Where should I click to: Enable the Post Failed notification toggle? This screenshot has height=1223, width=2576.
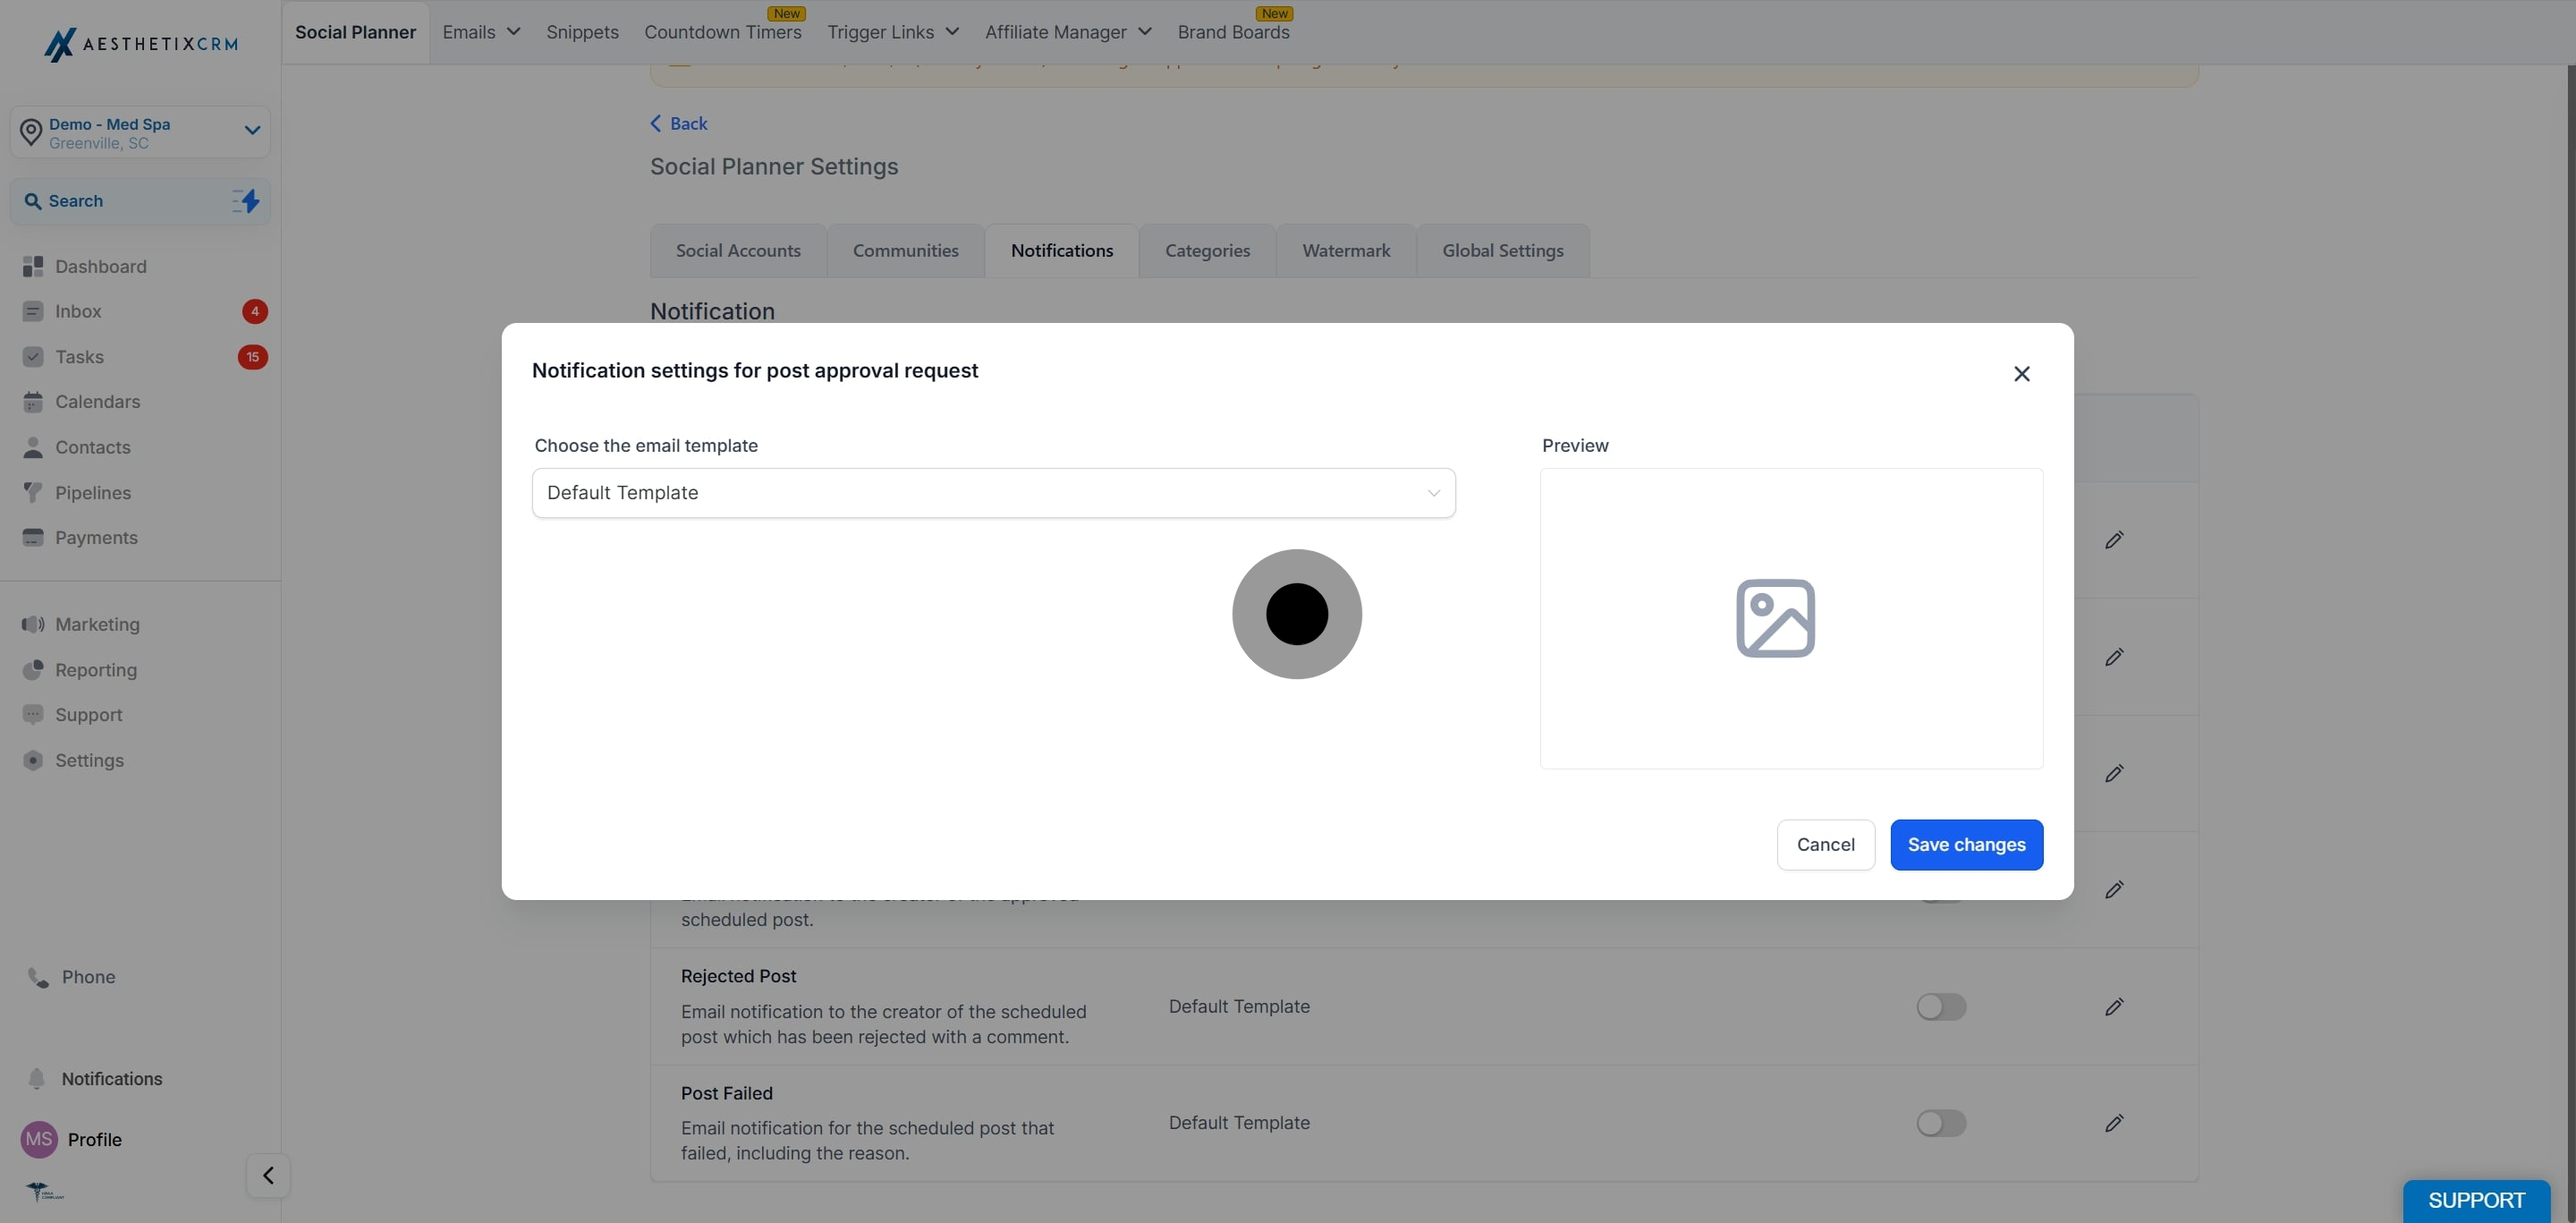point(1941,1123)
